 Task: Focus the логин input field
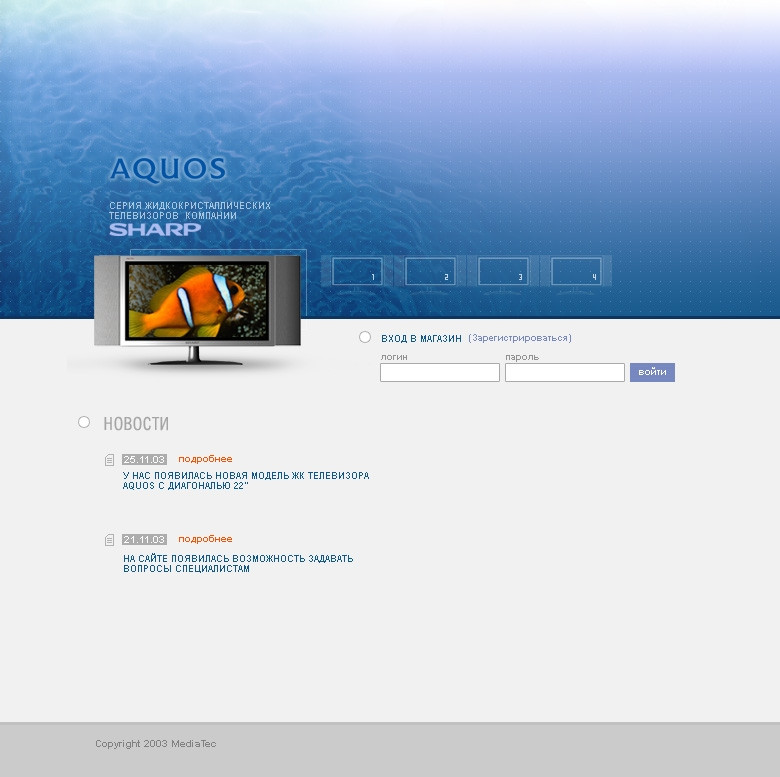(x=440, y=373)
